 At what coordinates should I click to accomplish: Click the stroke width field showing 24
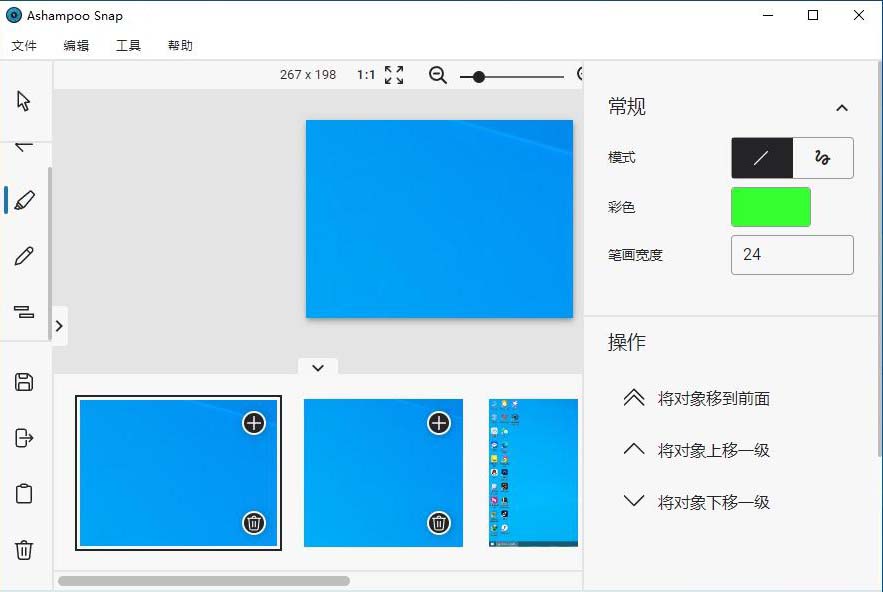coord(792,255)
